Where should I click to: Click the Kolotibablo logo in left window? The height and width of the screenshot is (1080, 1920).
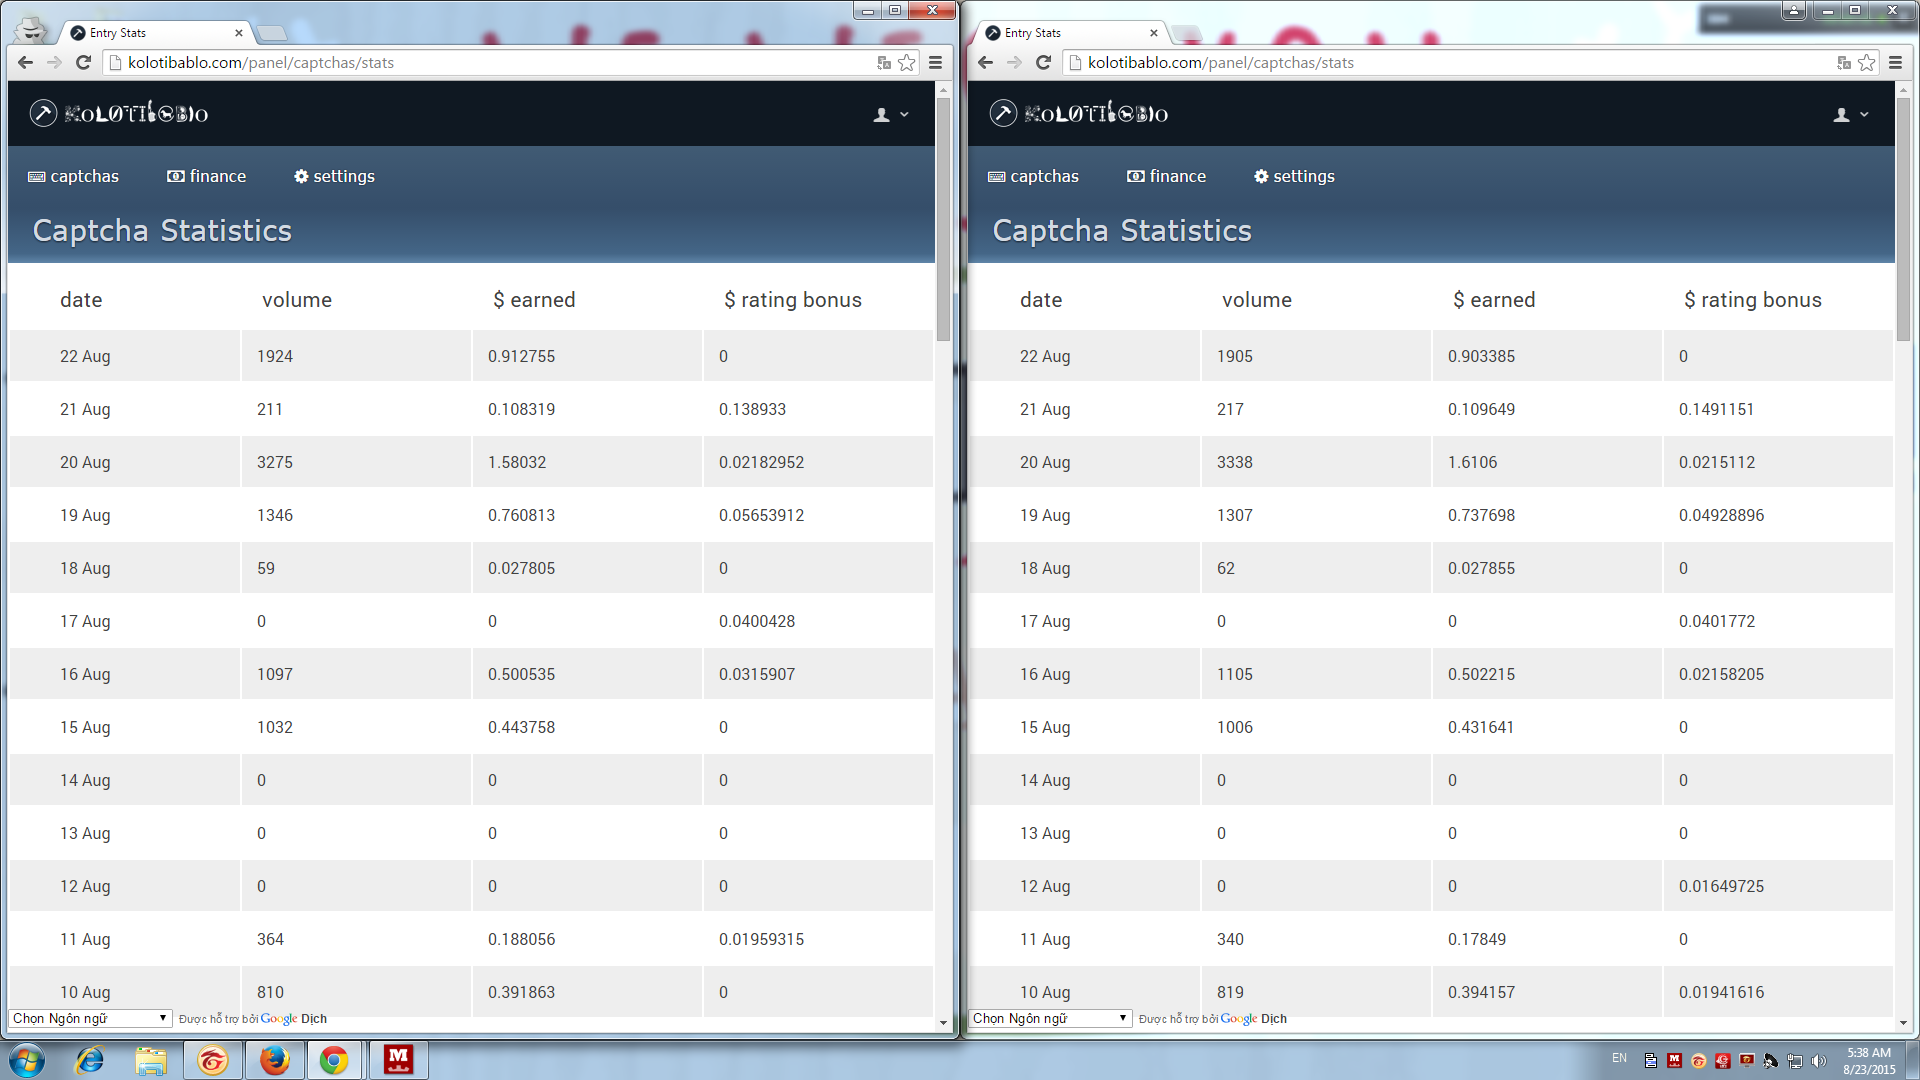tap(119, 113)
